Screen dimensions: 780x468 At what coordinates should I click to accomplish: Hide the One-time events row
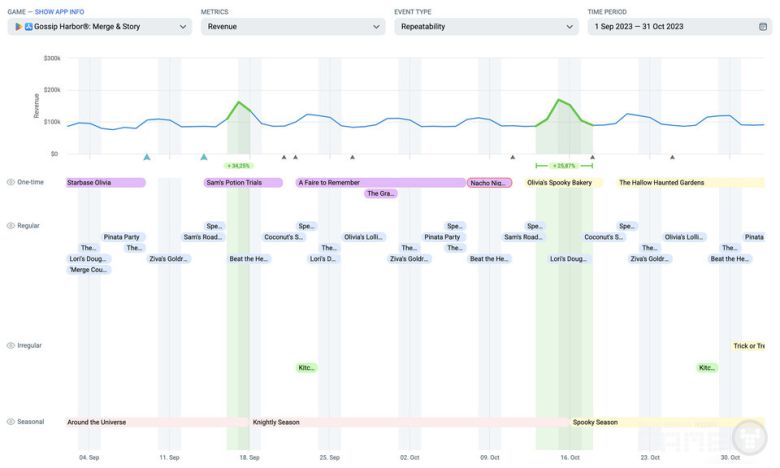pos(11,183)
